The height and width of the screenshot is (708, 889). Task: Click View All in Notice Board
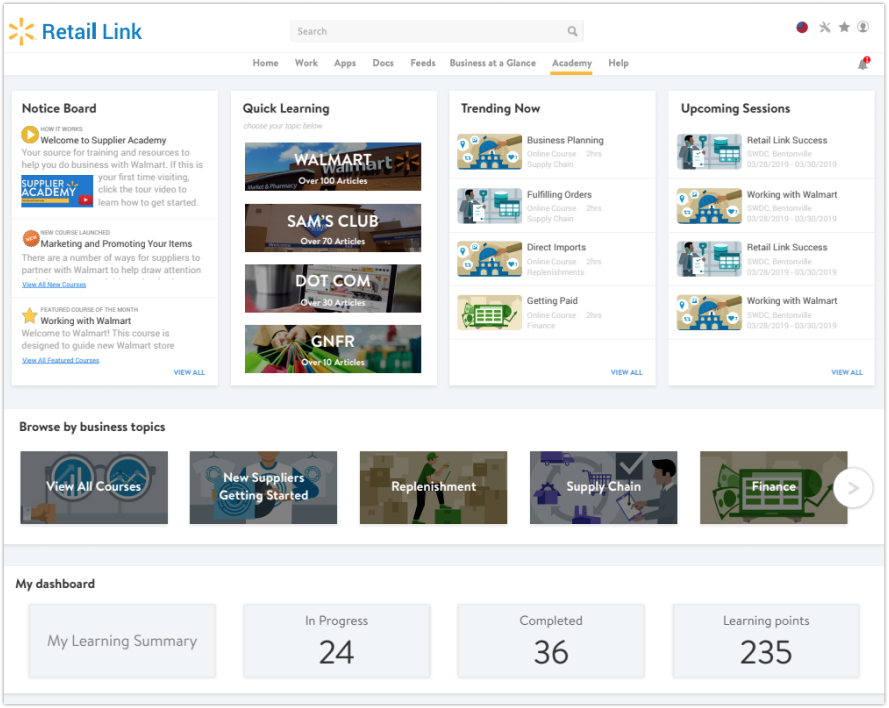coord(189,372)
